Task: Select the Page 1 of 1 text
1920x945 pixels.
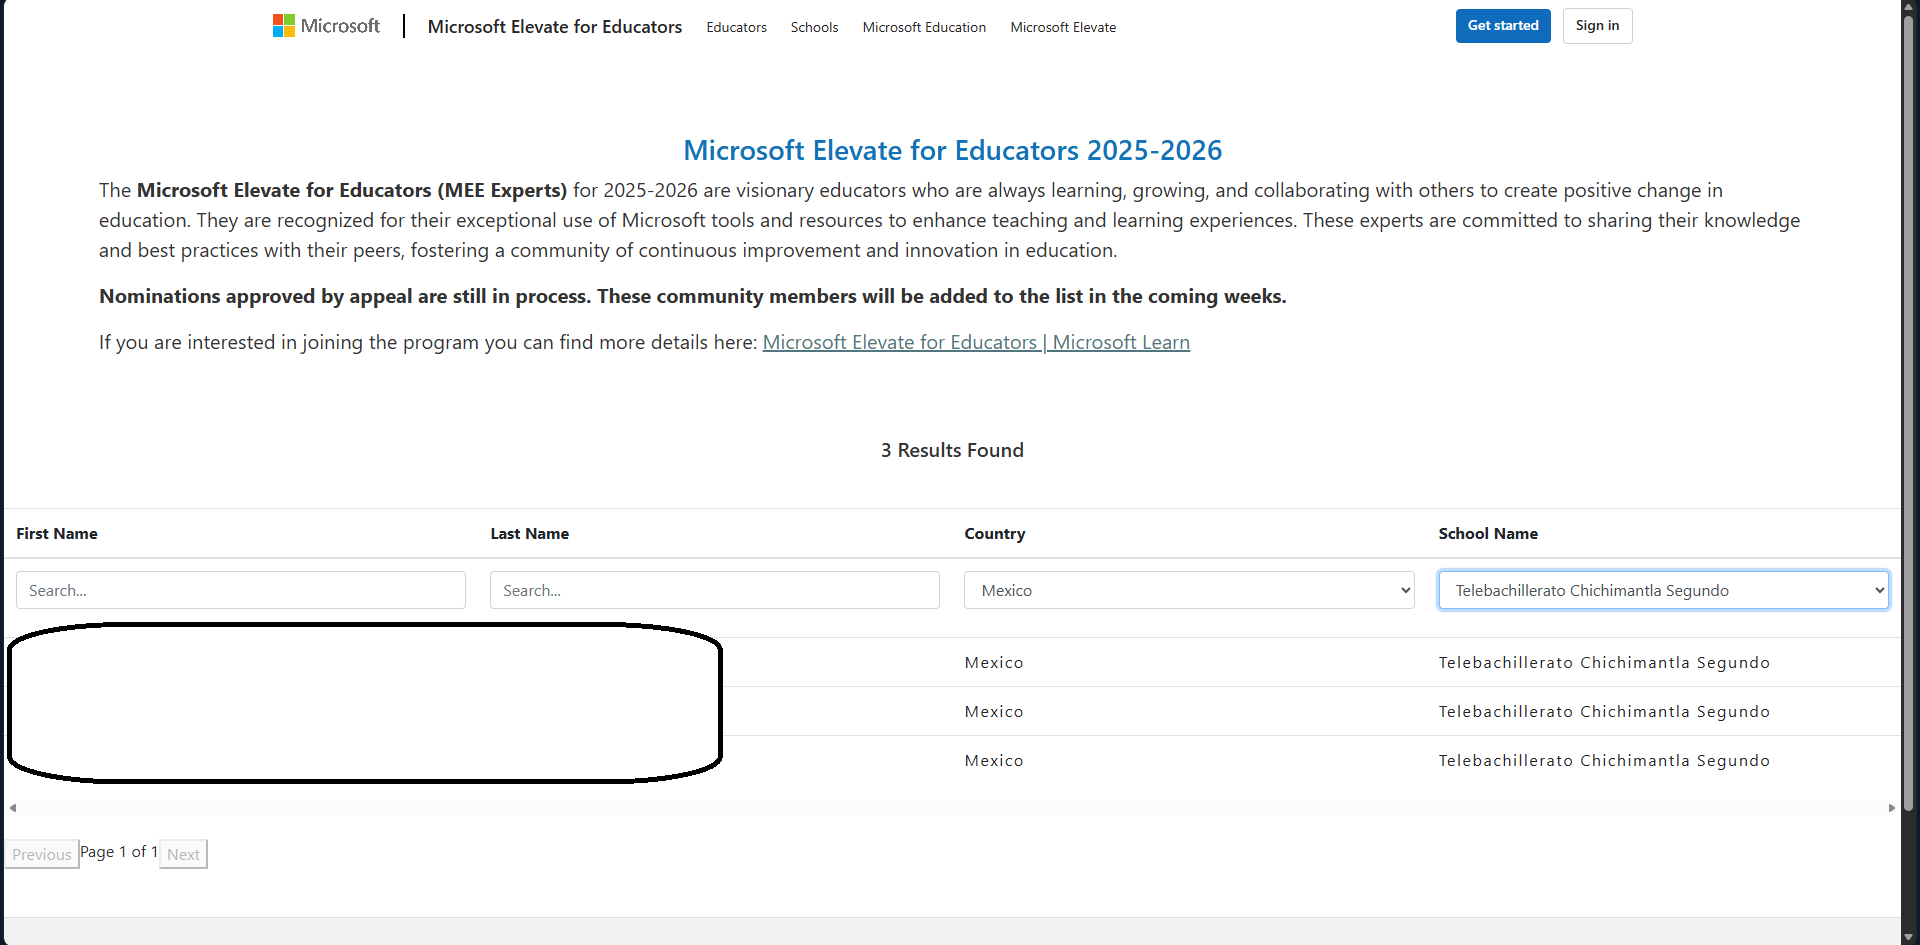Action: point(119,852)
